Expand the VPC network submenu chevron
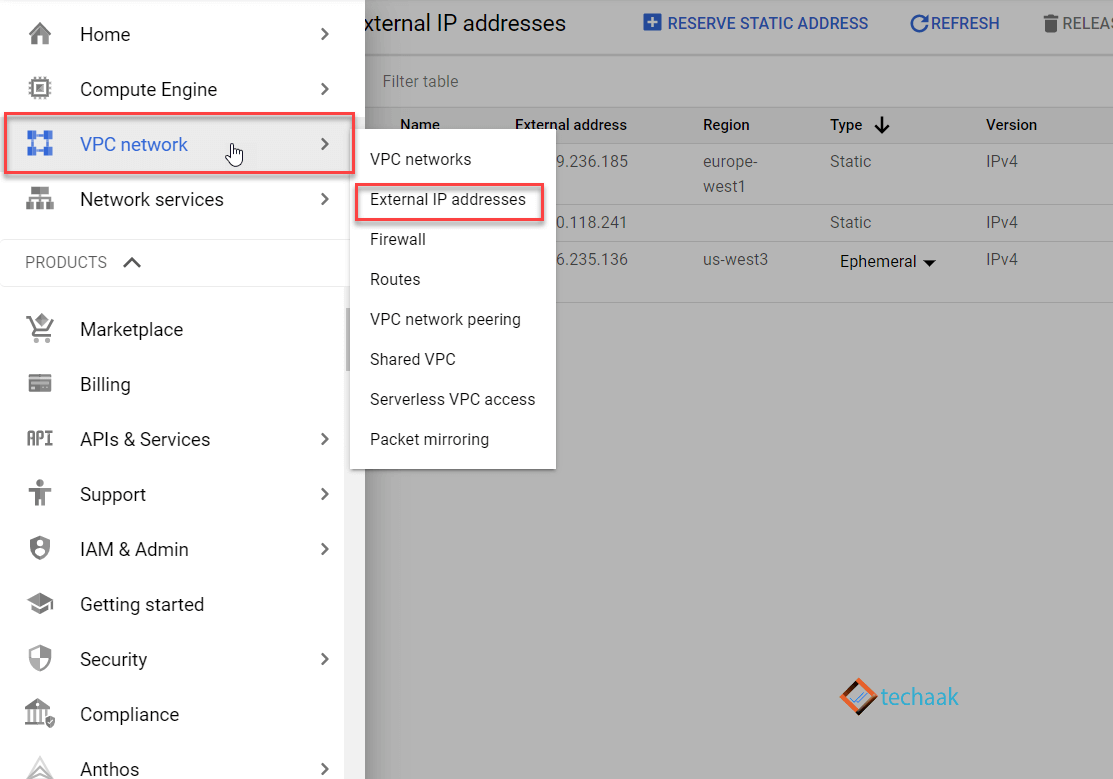 (x=324, y=143)
